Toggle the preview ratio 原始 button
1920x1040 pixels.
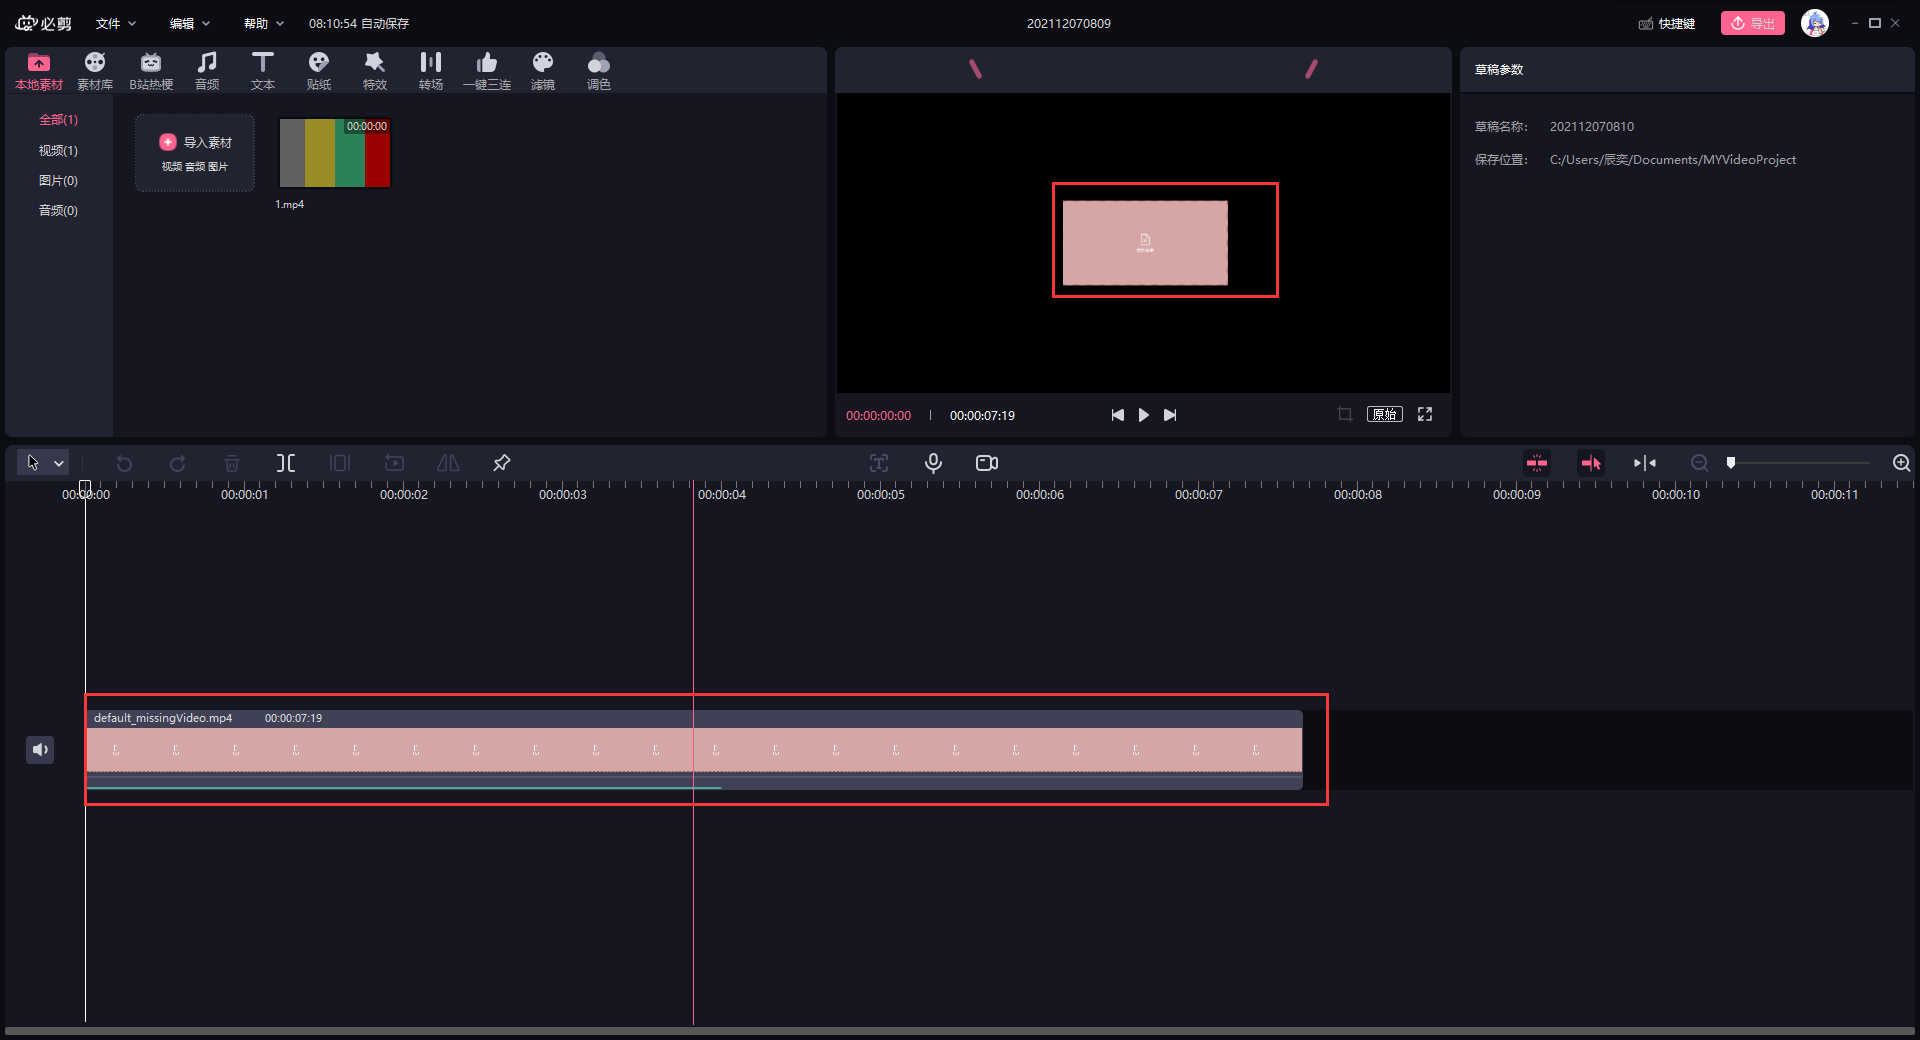click(1384, 415)
